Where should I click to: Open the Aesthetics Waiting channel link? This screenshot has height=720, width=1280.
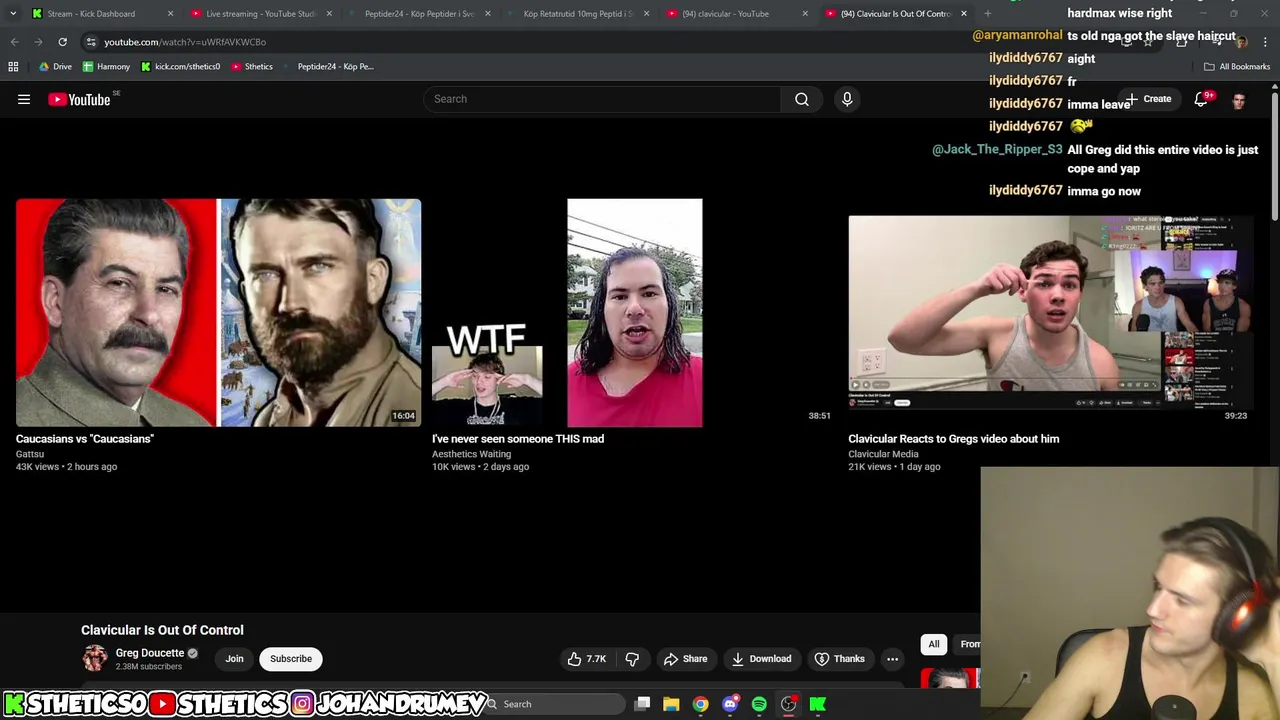tap(471, 454)
